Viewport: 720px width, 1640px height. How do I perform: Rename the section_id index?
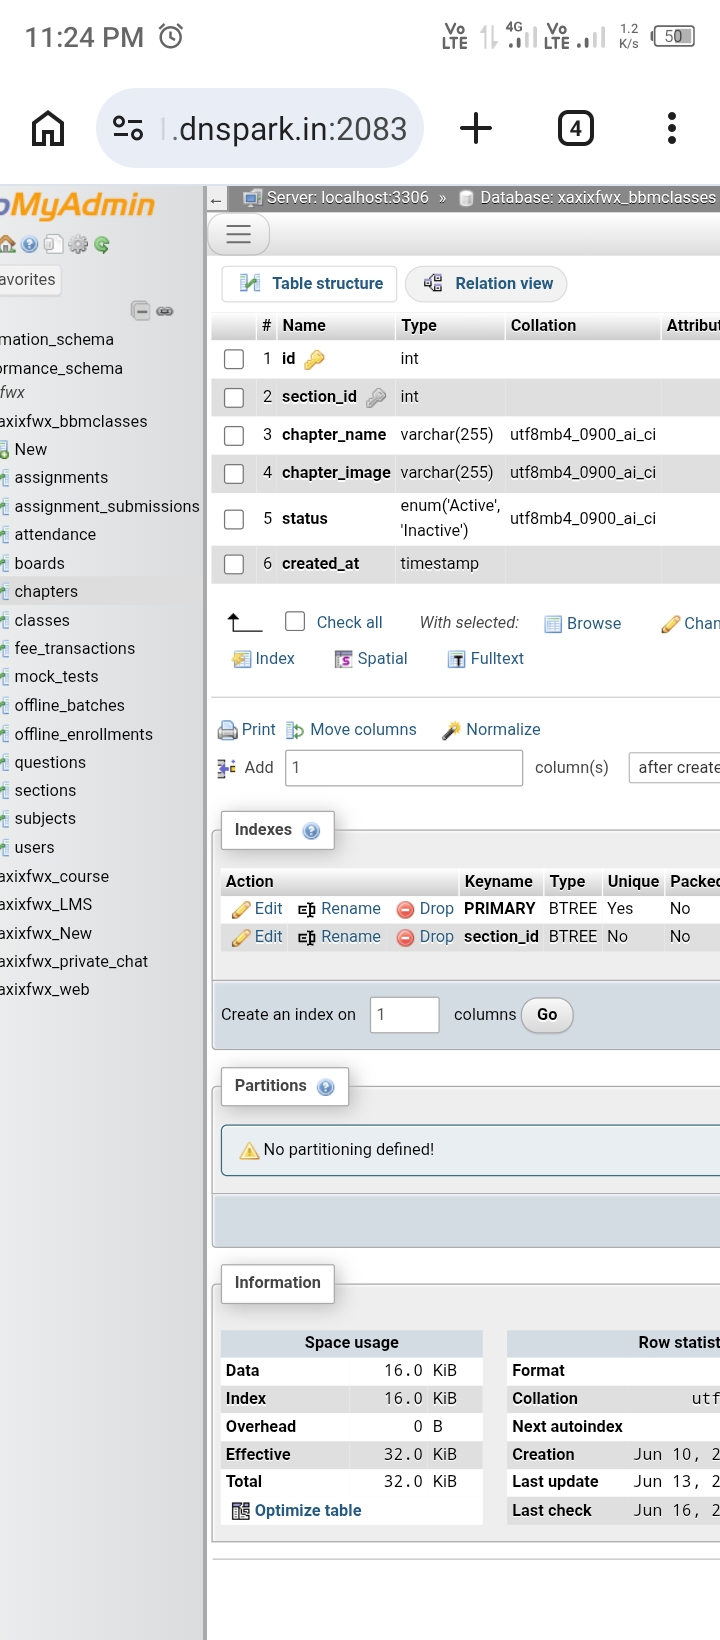(x=340, y=937)
